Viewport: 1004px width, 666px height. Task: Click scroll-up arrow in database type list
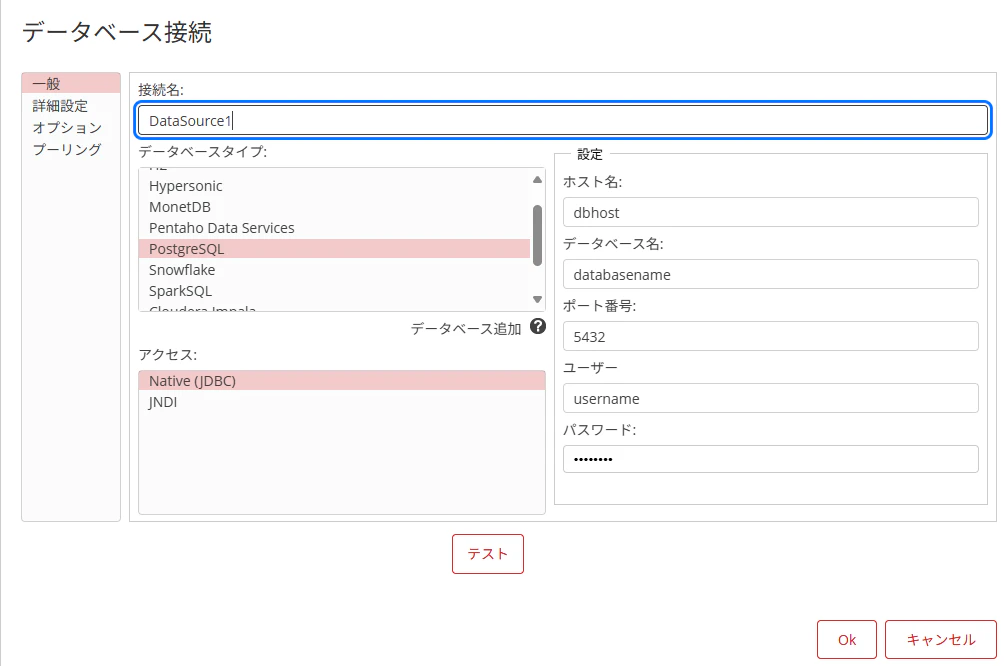(537, 180)
